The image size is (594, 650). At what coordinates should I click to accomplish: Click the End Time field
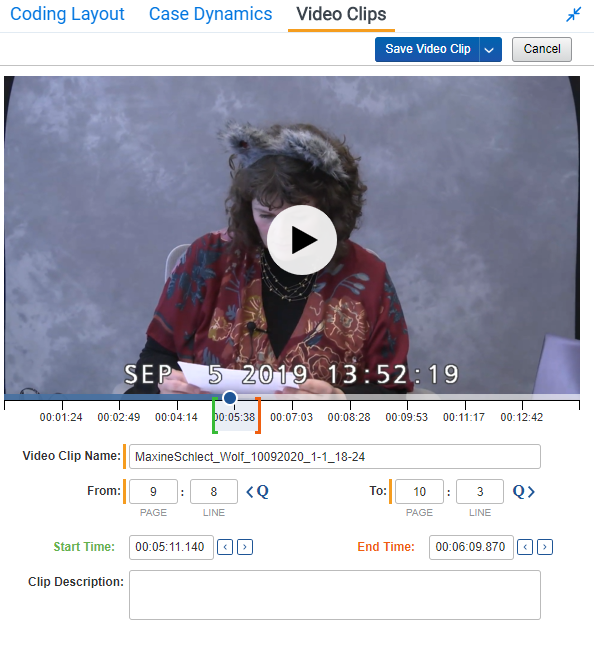coord(471,547)
